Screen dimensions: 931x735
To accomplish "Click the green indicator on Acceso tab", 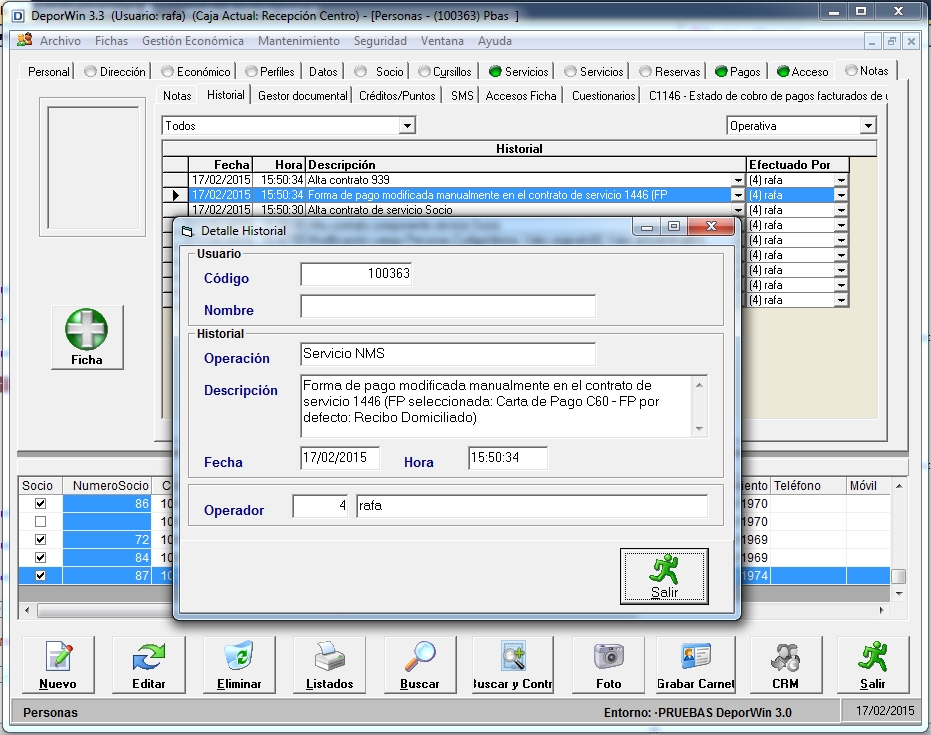I will [x=783, y=72].
